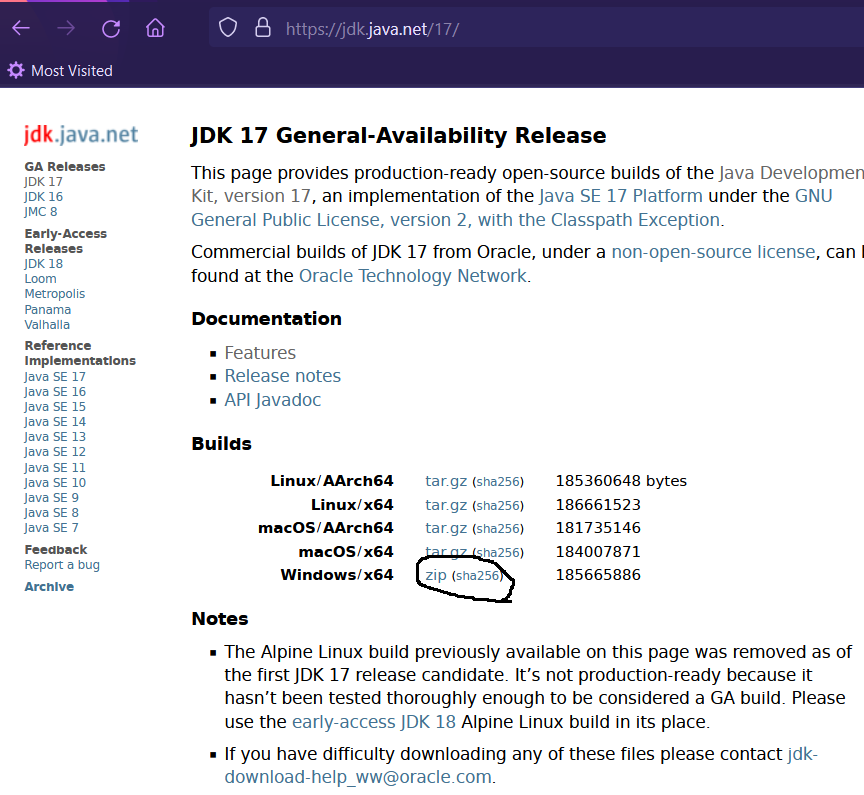The width and height of the screenshot is (864, 795).
Task: Open the Java SE 15 reference implementation
Action: [55, 407]
